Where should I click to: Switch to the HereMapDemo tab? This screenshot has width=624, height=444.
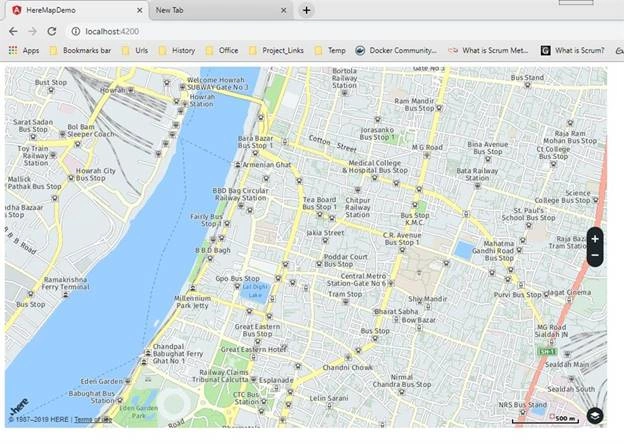[x=76, y=10]
